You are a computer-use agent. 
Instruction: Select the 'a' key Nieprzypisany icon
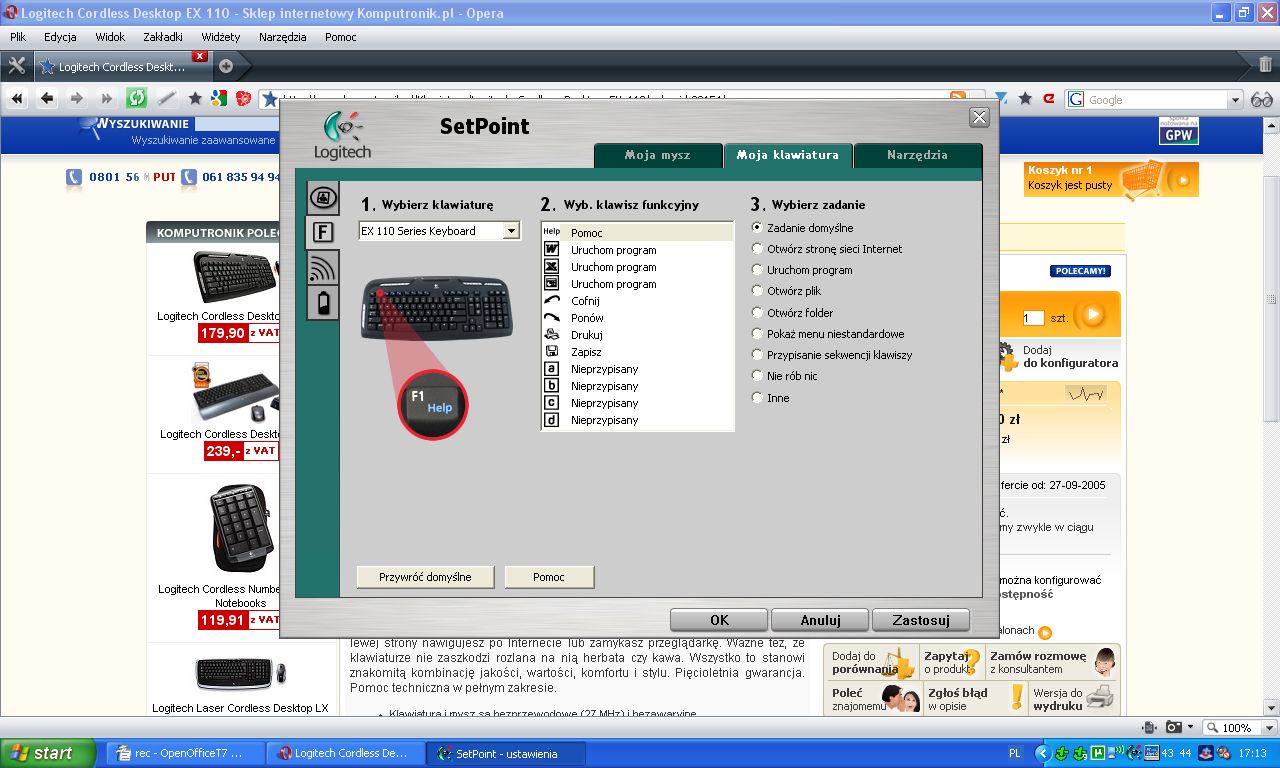pos(551,369)
